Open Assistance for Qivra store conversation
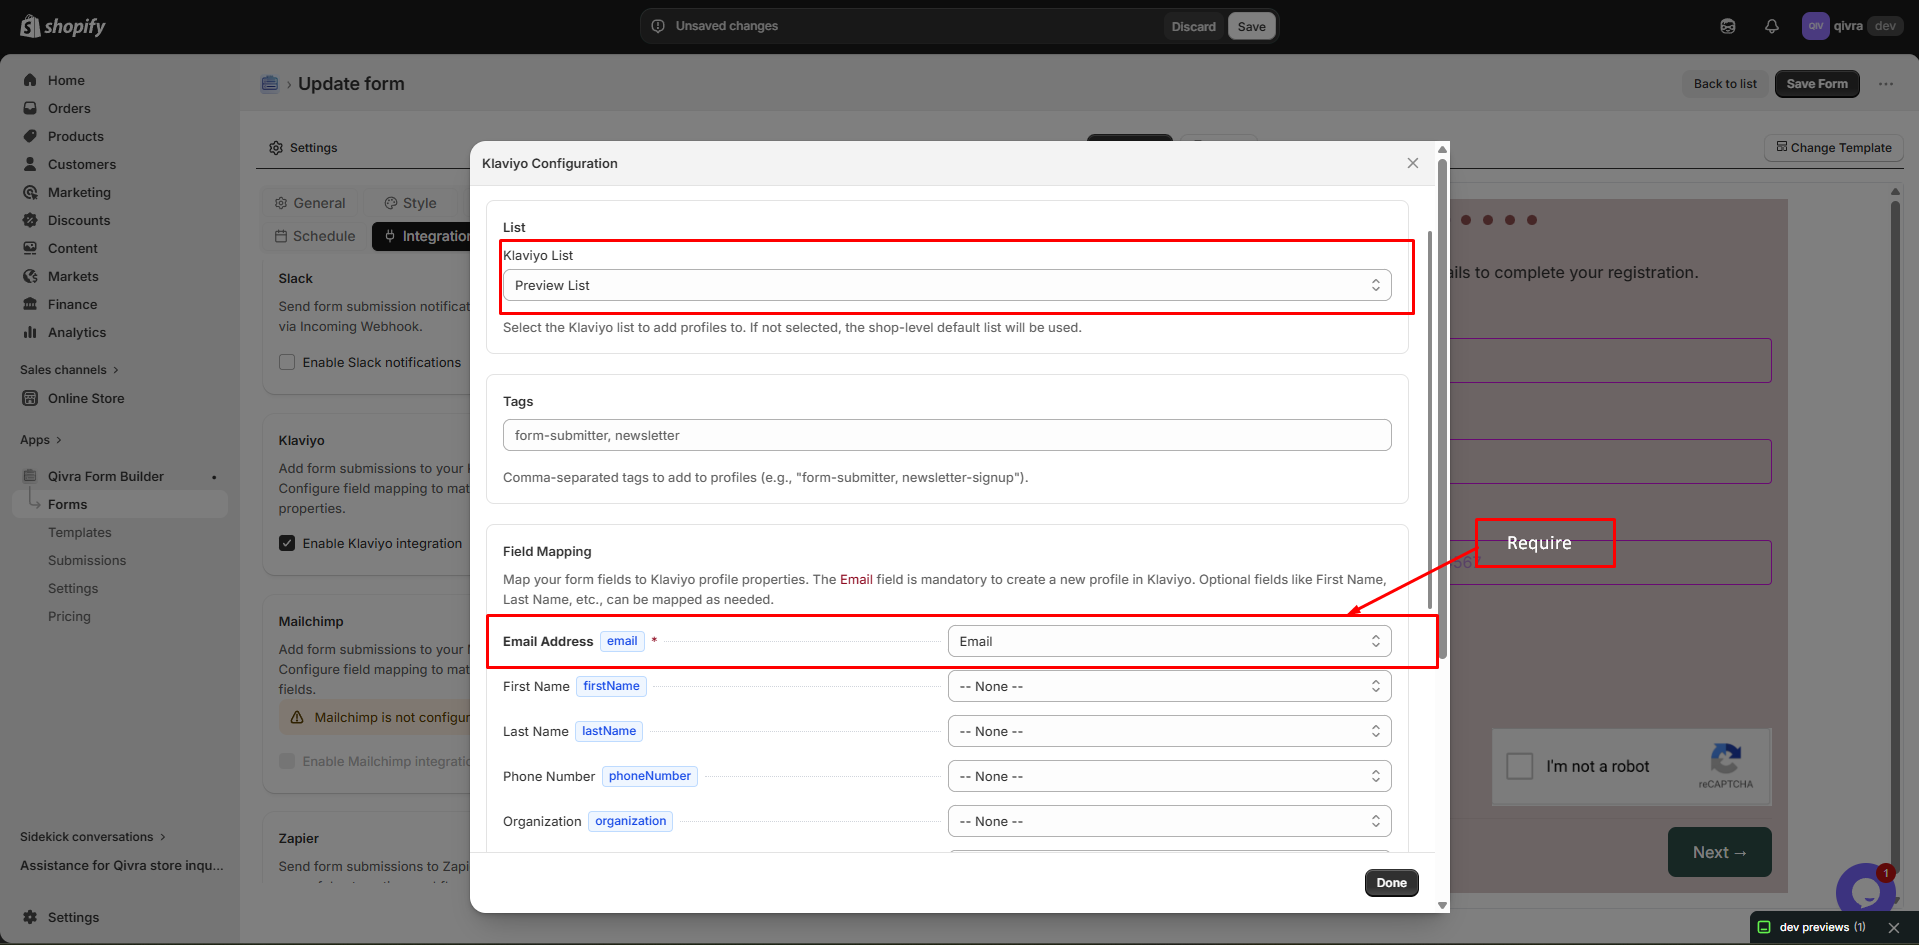The width and height of the screenshot is (1919, 945). [122, 865]
